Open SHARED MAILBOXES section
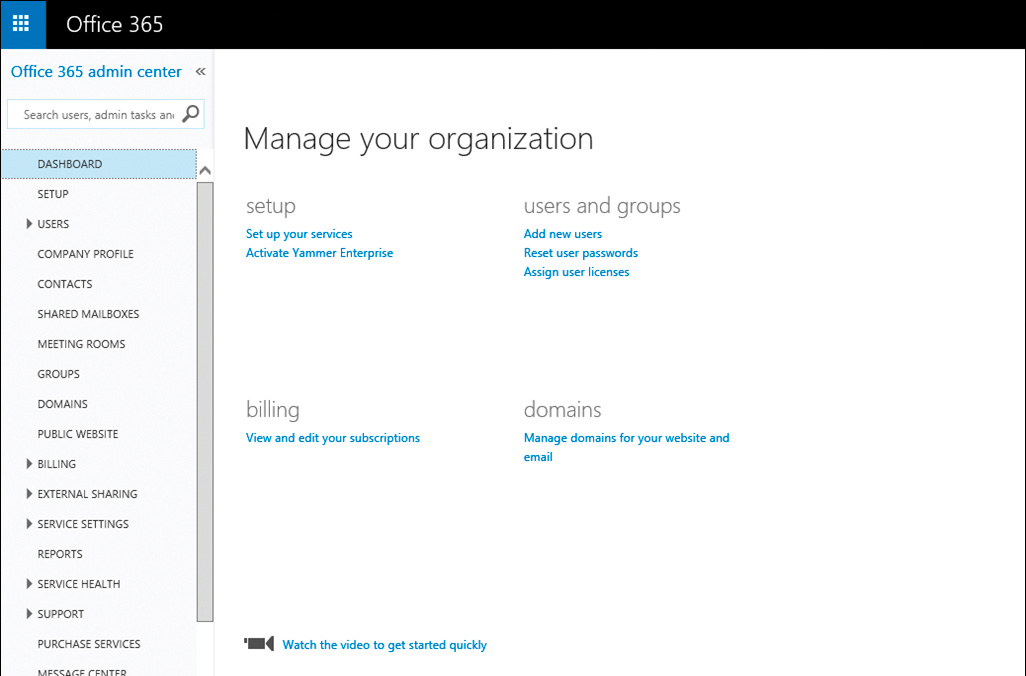The height and width of the screenshot is (676, 1026). click(88, 314)
